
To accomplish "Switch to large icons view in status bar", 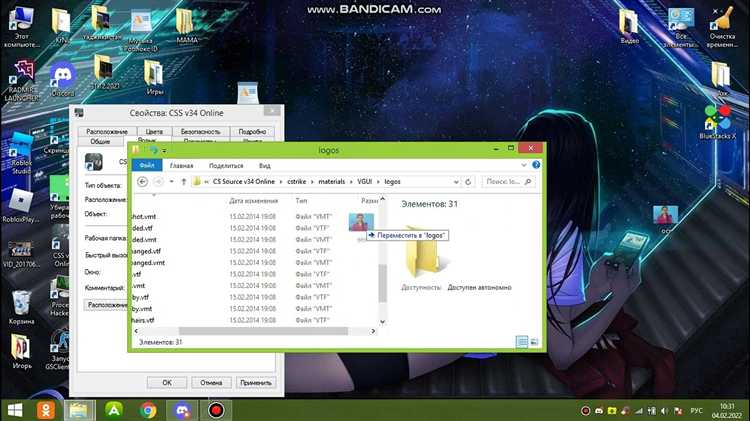I will 534,342.
